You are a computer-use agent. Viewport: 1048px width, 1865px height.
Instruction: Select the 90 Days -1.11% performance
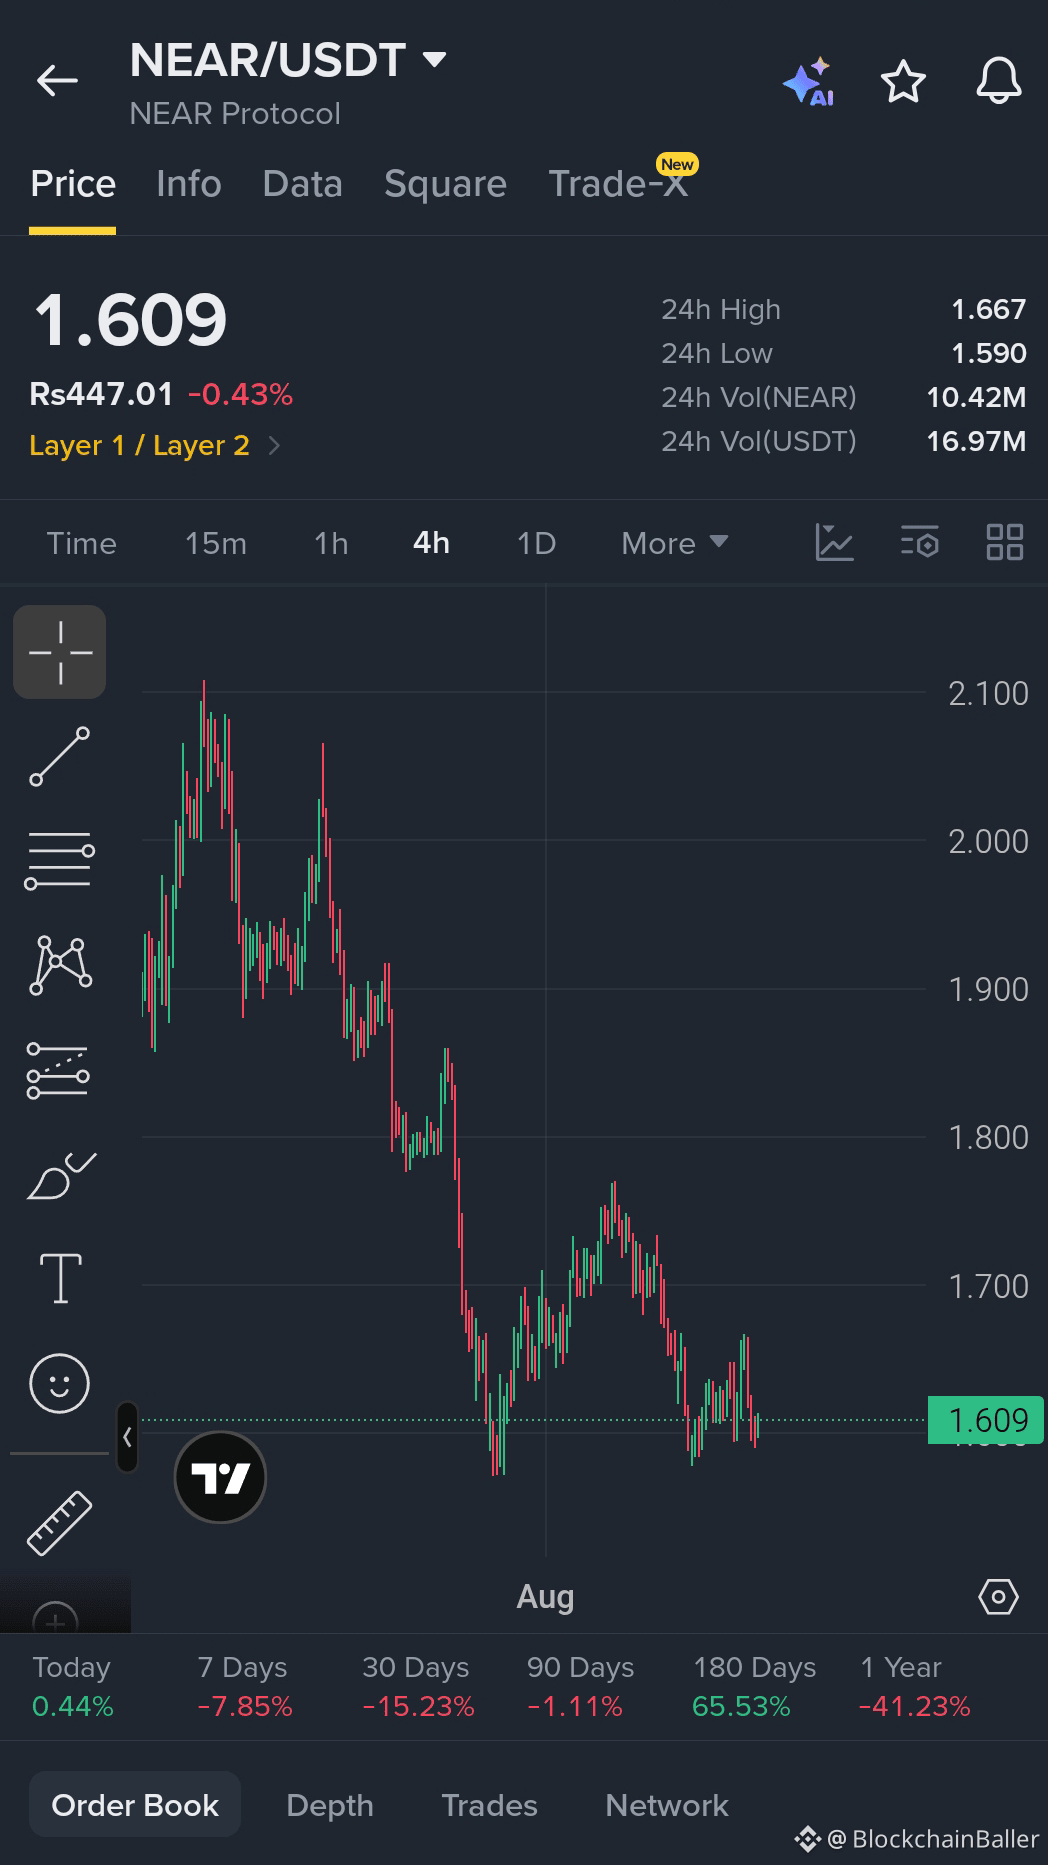(580, 1686)
